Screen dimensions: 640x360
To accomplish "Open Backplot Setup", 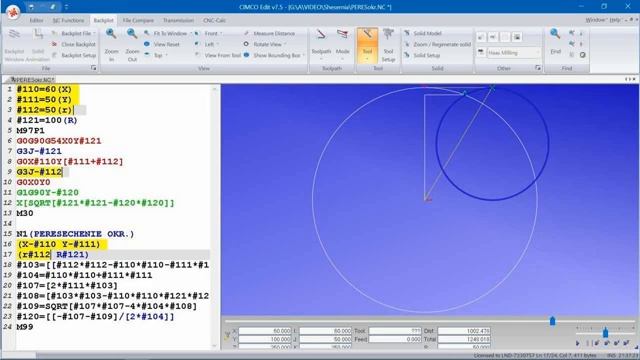I will pos(75,55).
